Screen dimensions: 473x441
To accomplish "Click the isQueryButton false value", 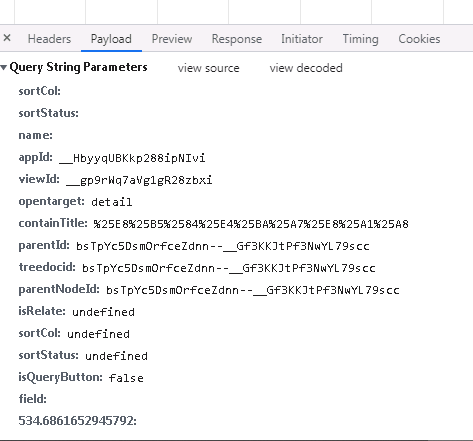I will (x=126, y=378).
